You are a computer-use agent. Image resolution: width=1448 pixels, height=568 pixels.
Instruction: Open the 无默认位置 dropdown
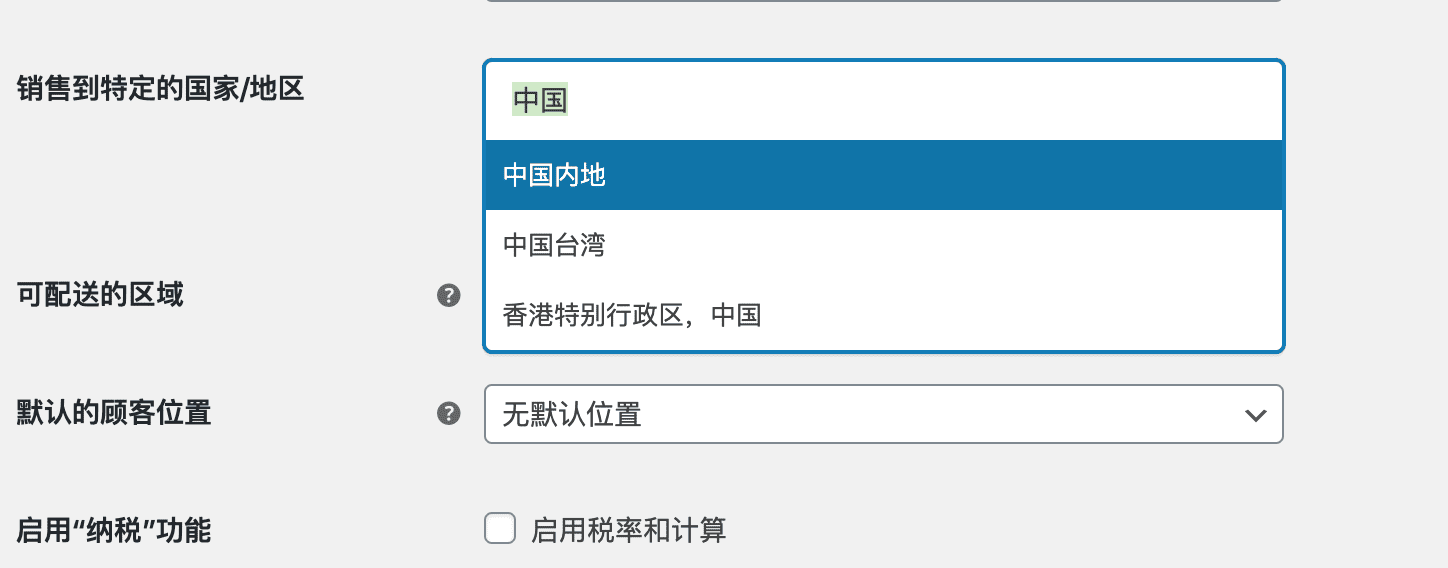pos(883,414)
